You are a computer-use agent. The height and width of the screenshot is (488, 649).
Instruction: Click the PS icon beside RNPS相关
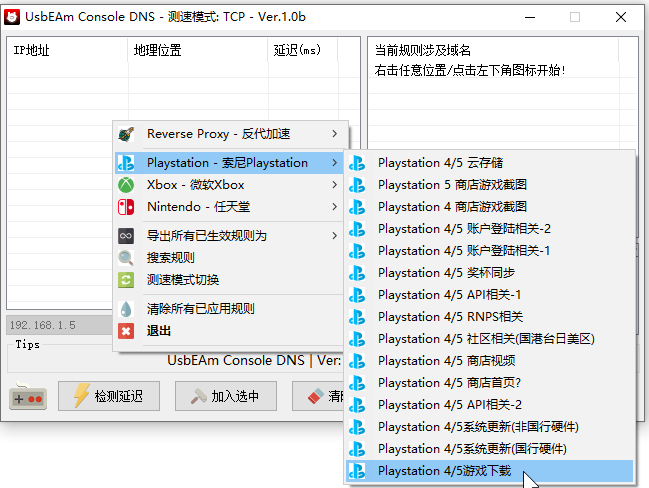click(357, 317)
